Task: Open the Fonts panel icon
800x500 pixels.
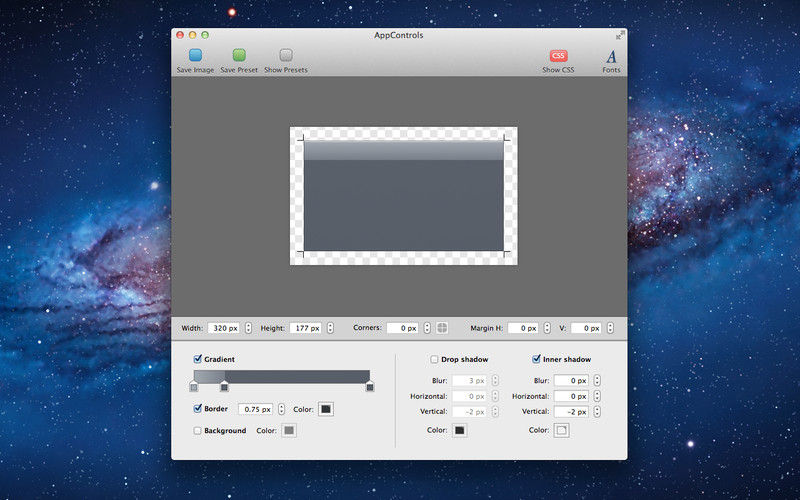Action: point(611,56)
